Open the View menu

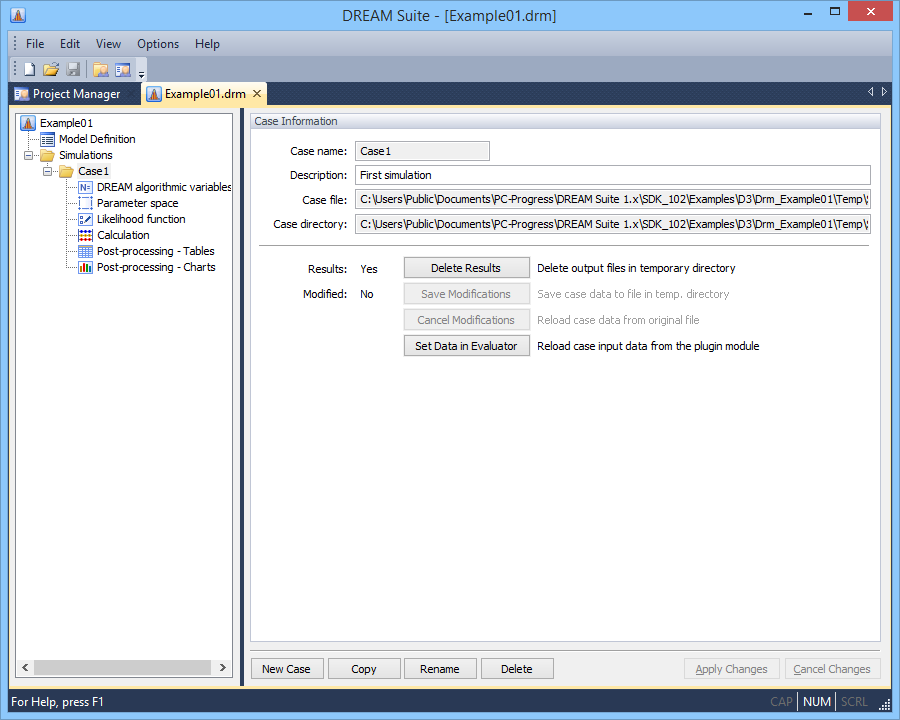108,44
